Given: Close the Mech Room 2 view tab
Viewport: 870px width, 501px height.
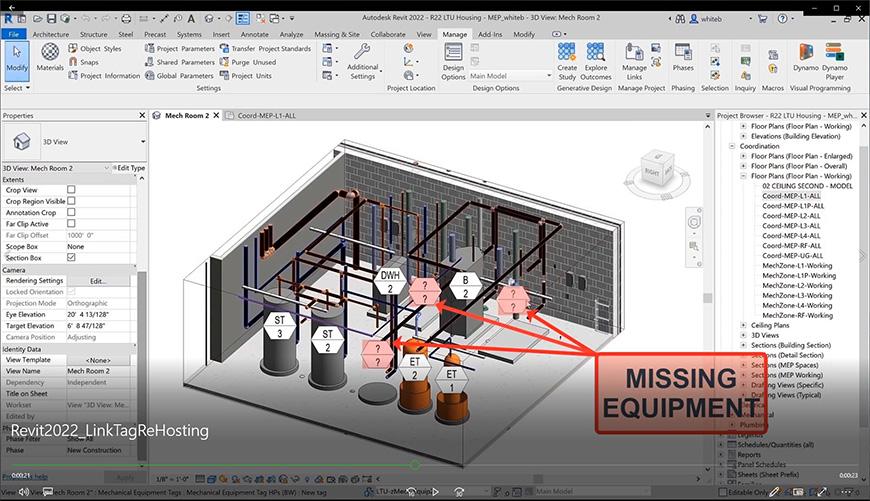Looking at the screenshot, I should [x=216, y=115].
